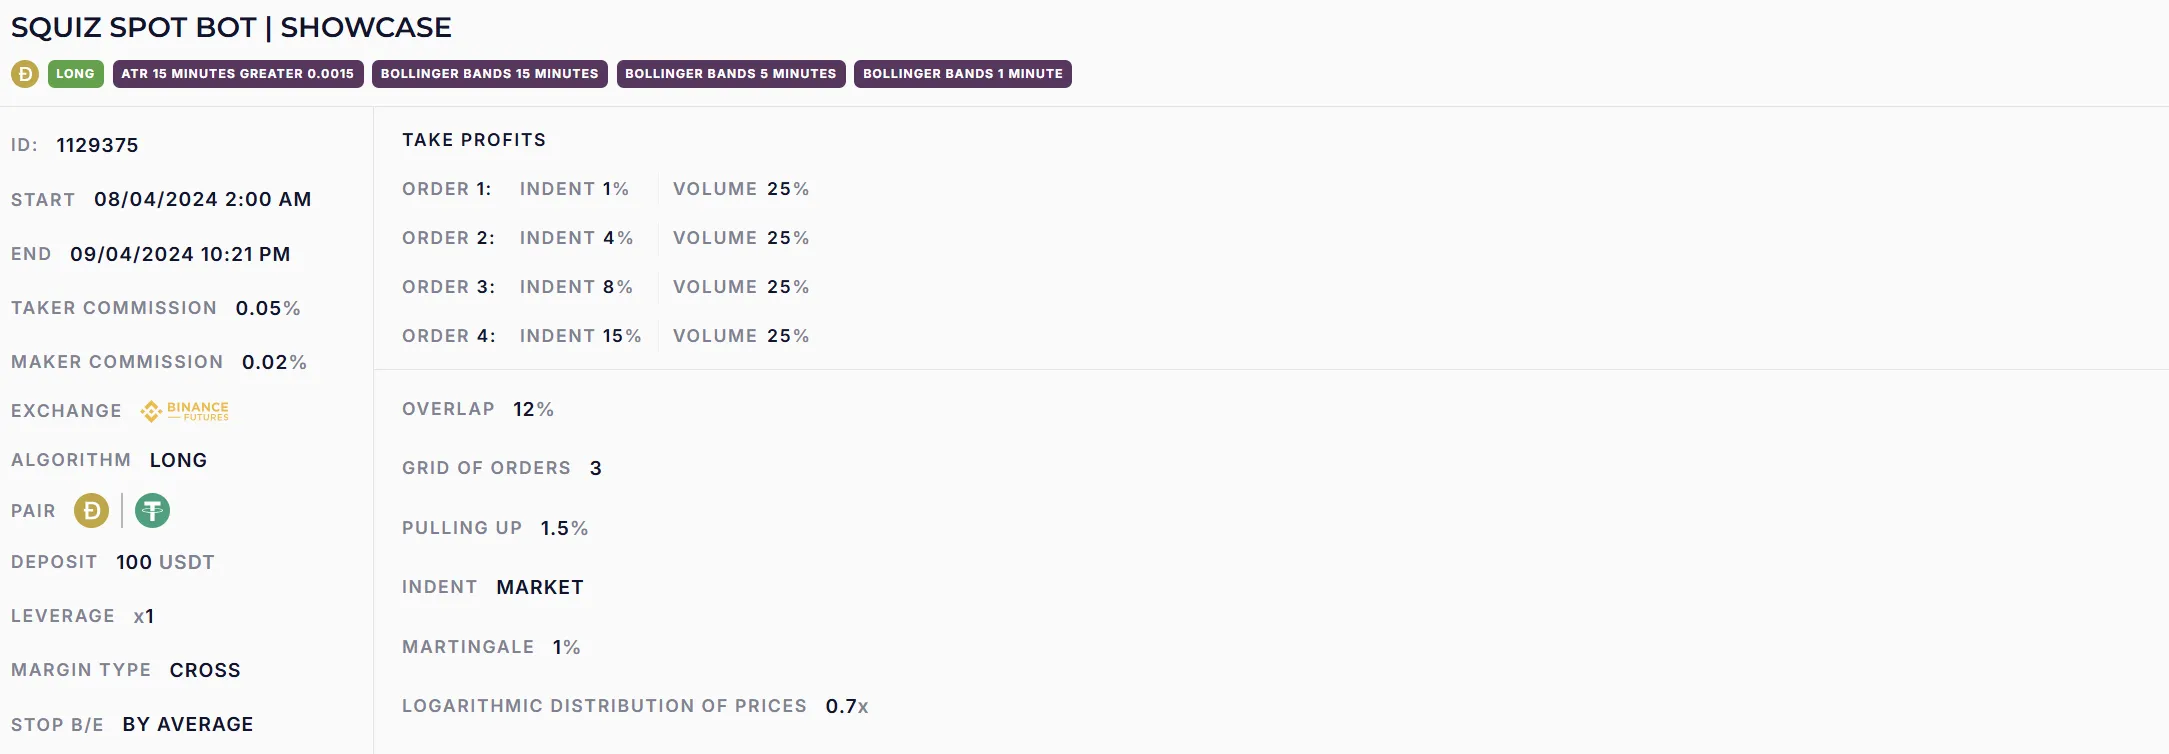Click the Tether USDT icon in PAIR row
The height and width of the screenshot is (754, 2169).
point(152,511)
